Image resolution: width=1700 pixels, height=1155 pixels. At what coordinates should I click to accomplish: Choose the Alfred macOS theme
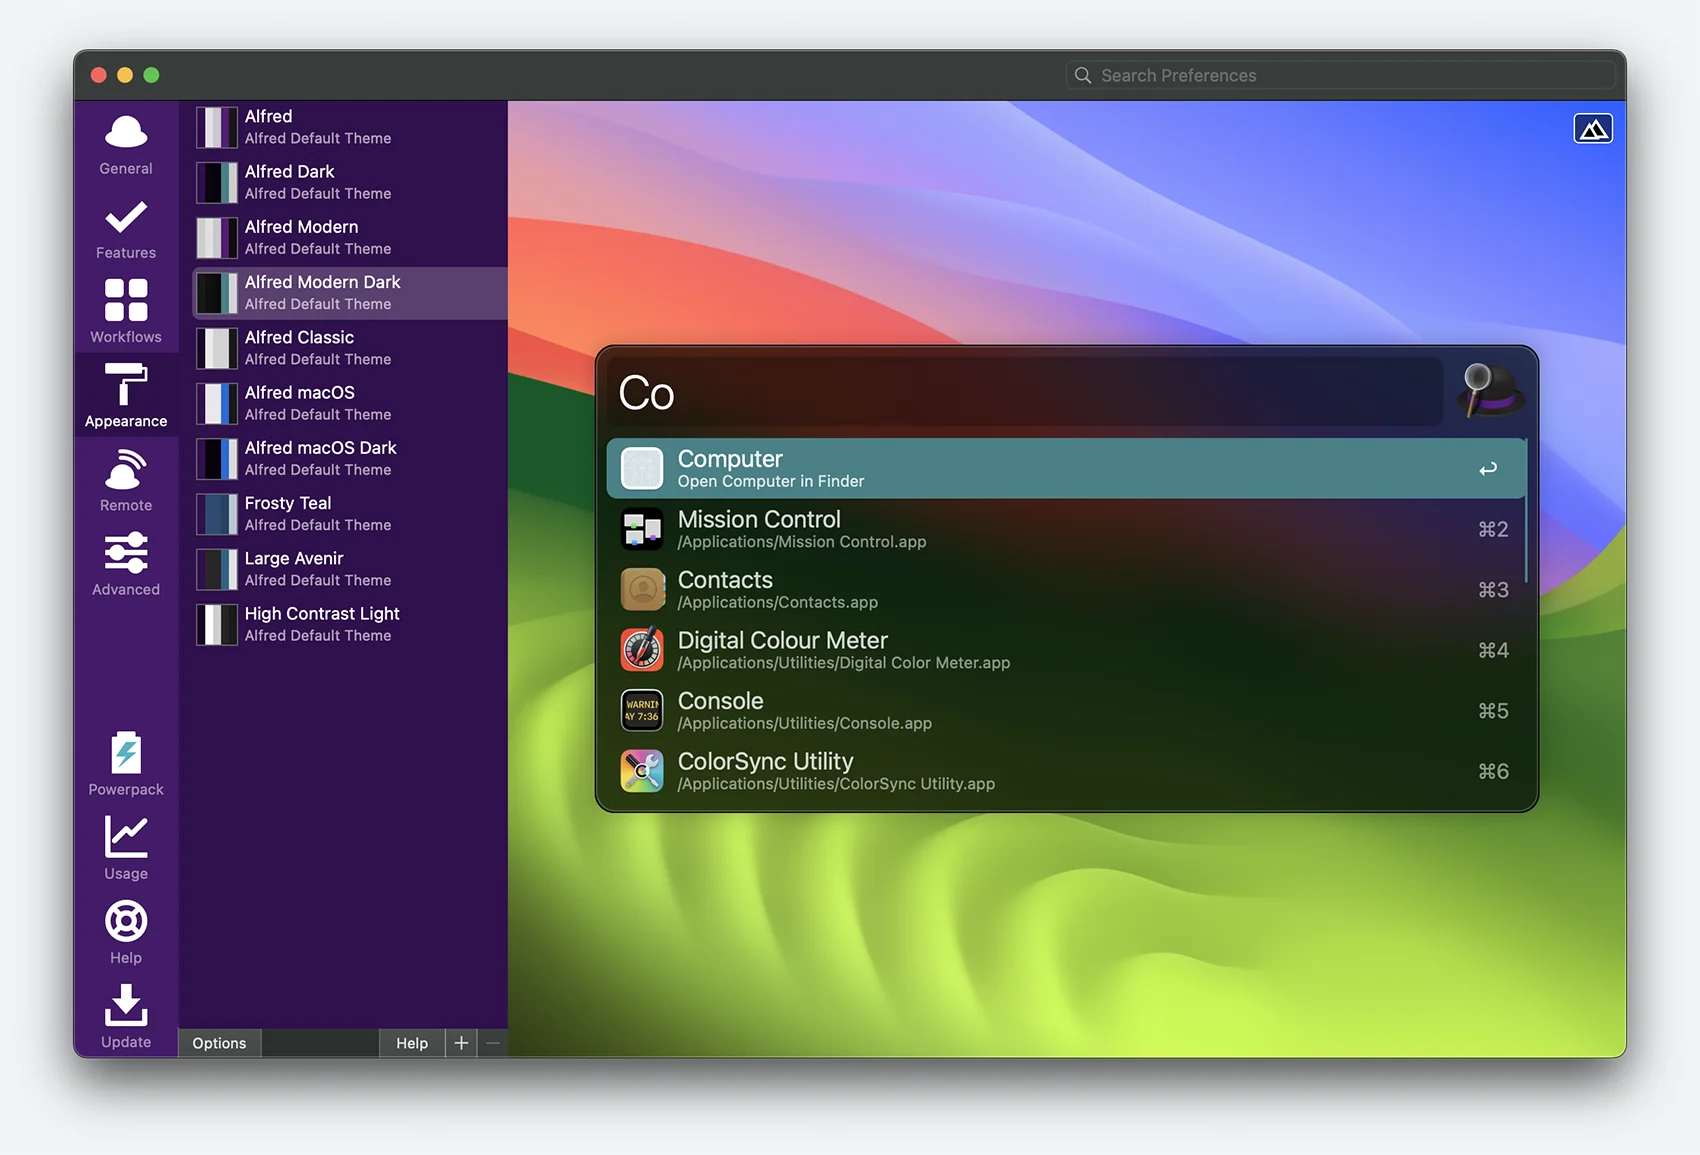pyautogui.click(x=349, y=403)
